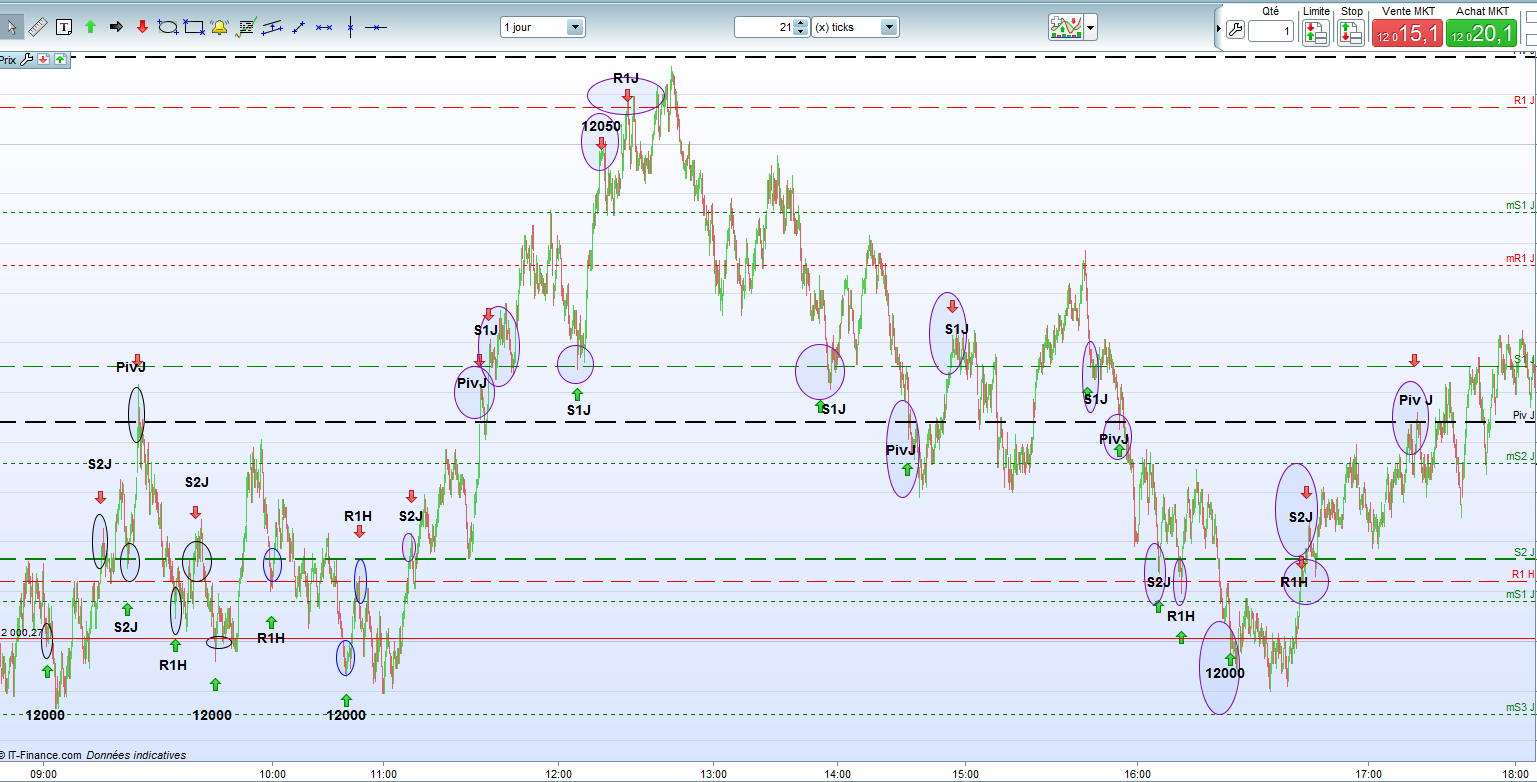
Task: Select the parallel channel tool
Action: tap(271, 27)
